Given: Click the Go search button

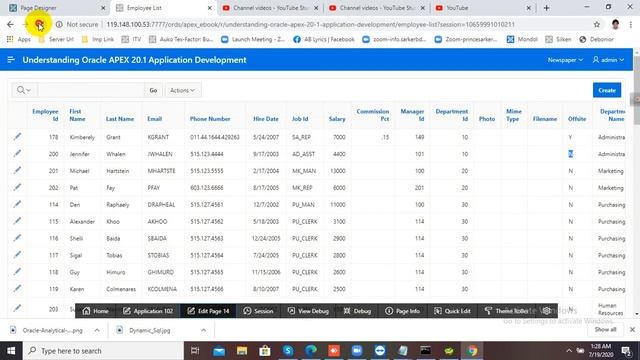Looking at the screenshot, I should tap(153, 90).
